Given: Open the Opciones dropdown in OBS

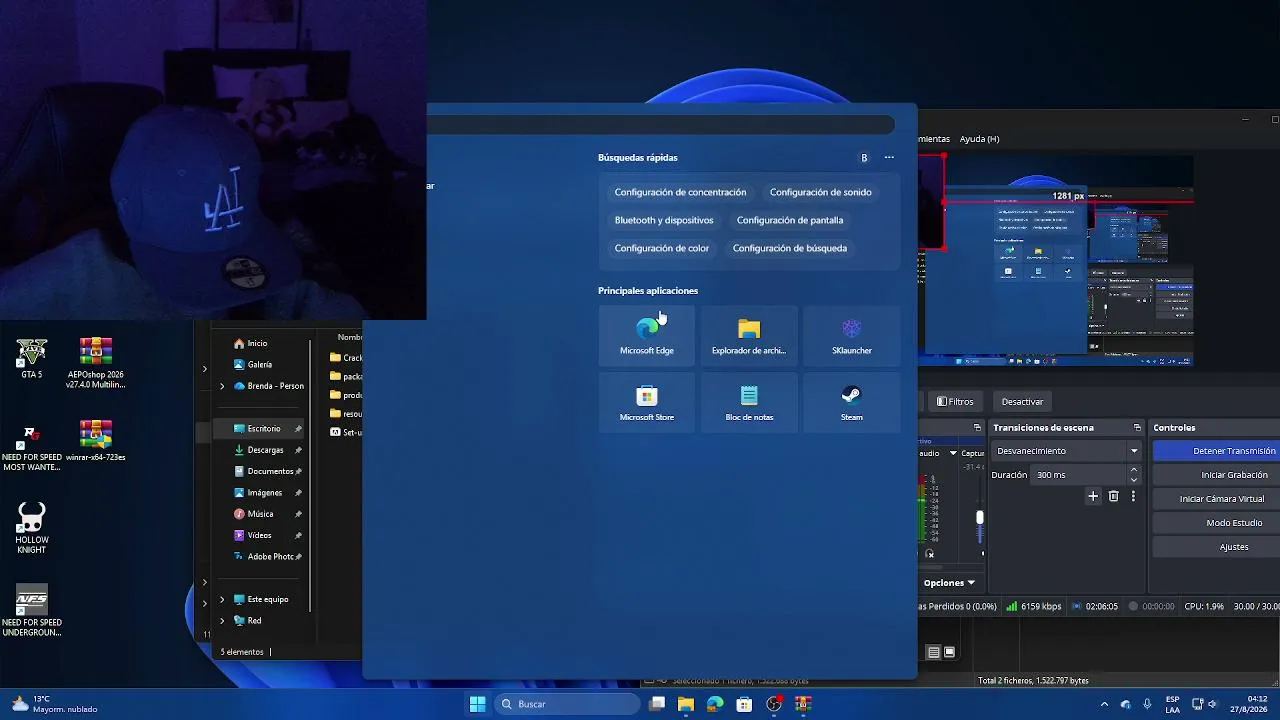Looking at the screenshot, I should pos(949,582).
